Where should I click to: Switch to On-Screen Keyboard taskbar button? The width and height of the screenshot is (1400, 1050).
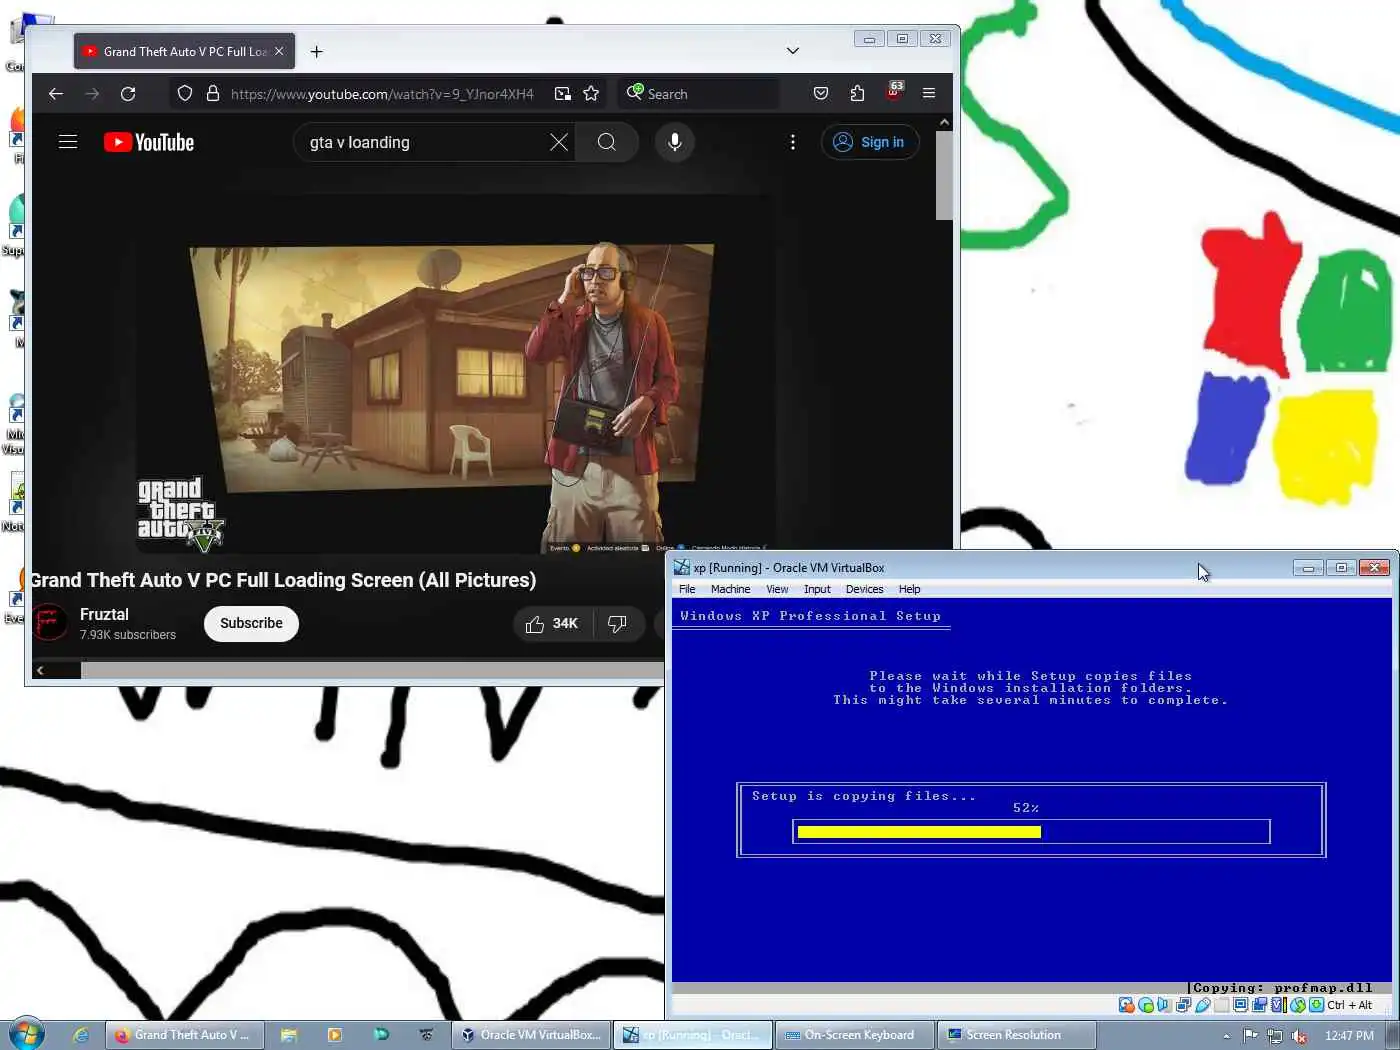(x=855, y=1035)
